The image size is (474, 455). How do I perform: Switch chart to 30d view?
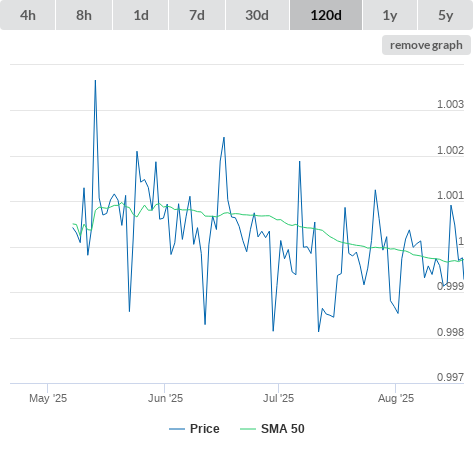[x=257, y=15]
